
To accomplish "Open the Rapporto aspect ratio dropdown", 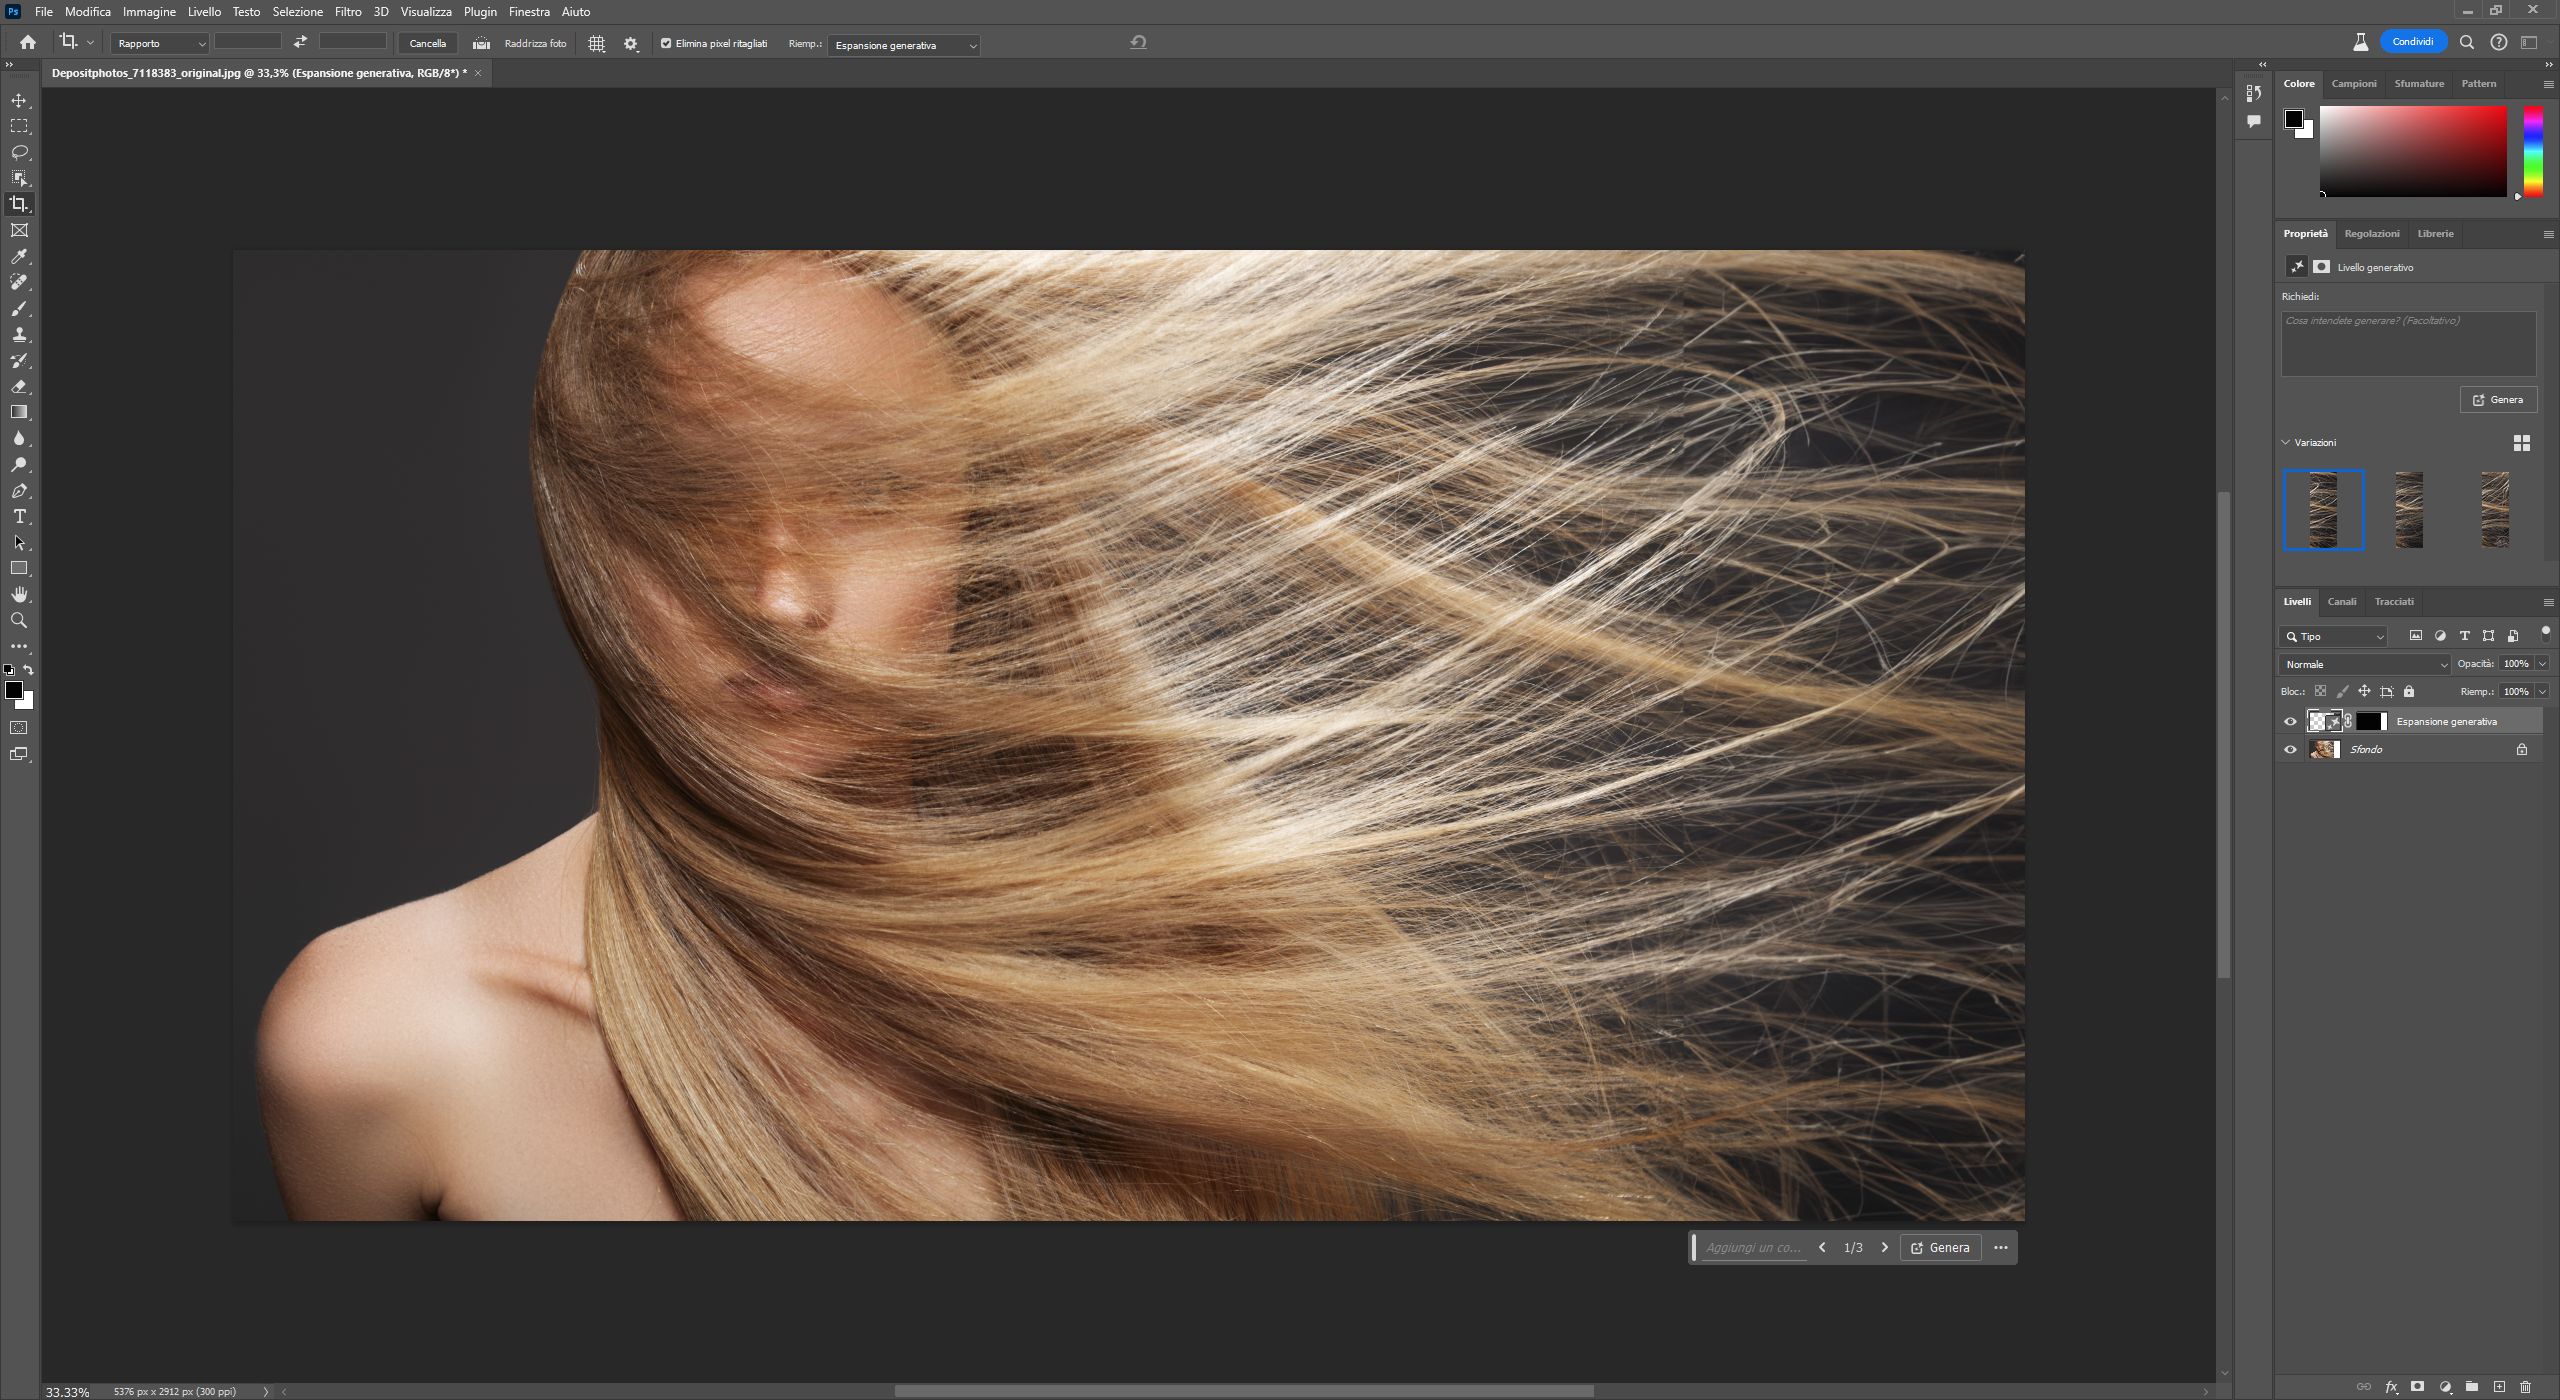I will 160,44.
